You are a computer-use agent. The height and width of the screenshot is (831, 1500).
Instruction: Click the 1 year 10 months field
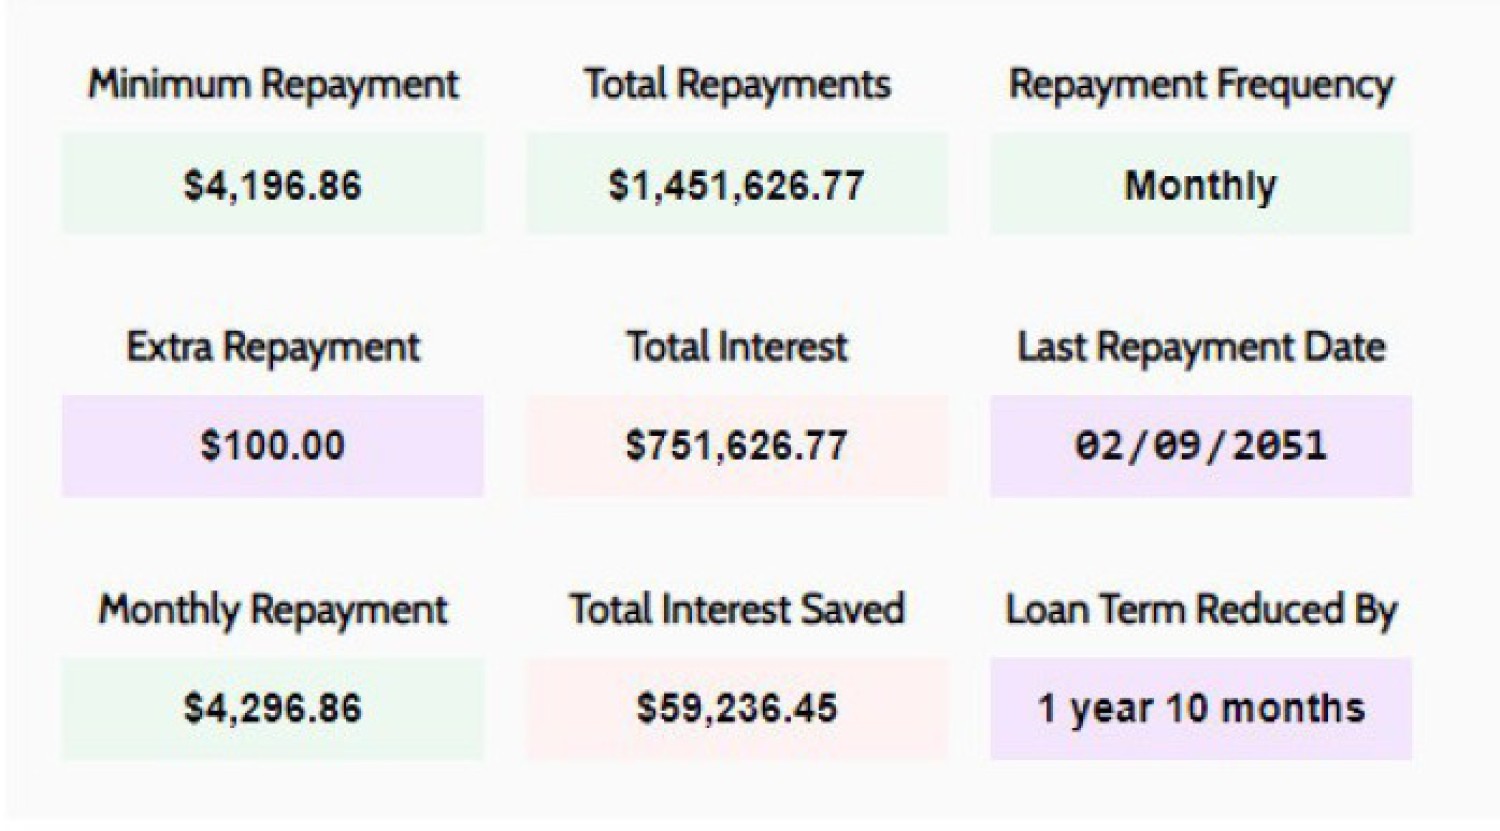[1200, 709]
